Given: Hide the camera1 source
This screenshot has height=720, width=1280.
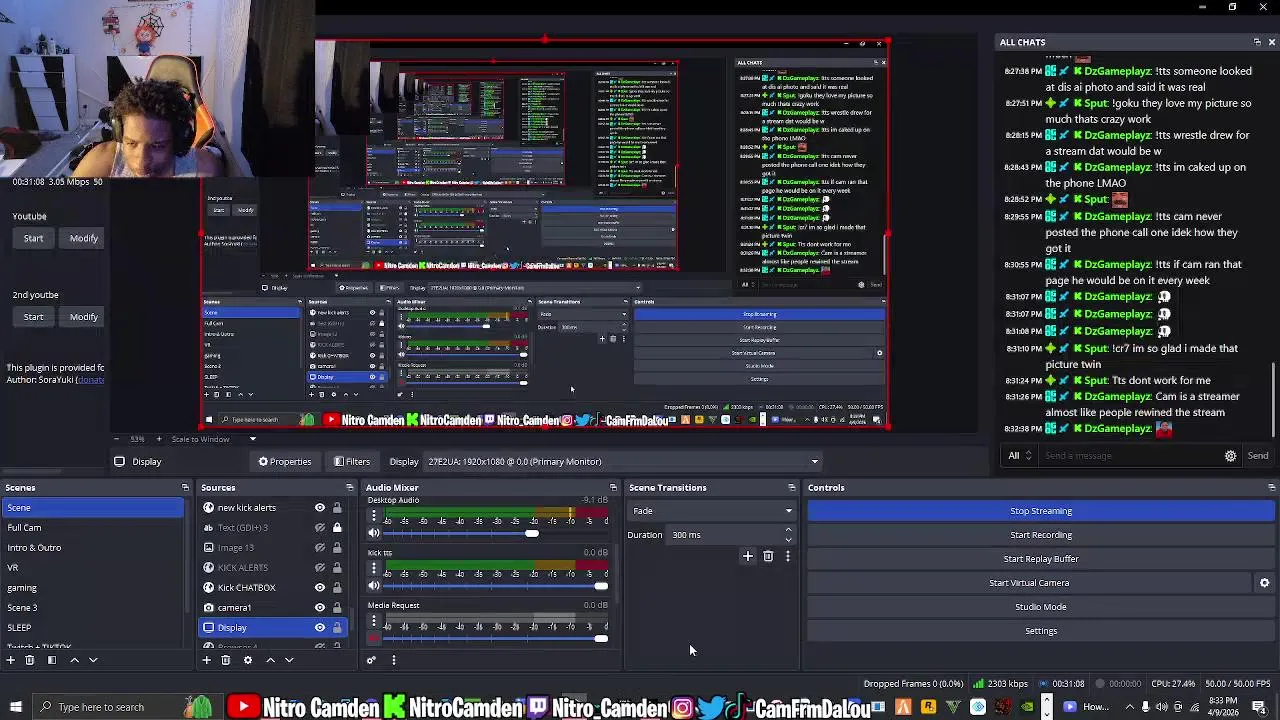Looking at the screenshot, I should (x=320, y=608).
